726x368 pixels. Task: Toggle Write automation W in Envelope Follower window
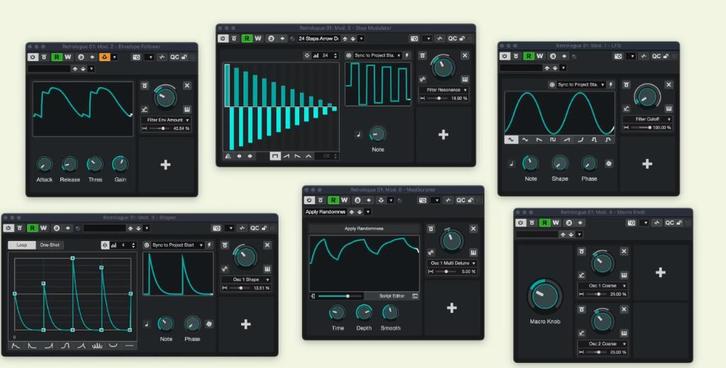68,57
